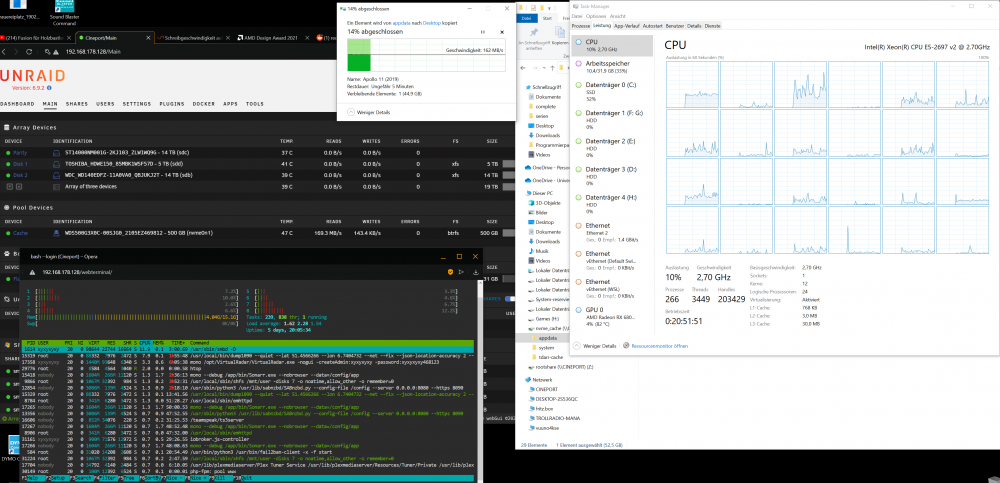
Task: Click Opera shield icon in webterminal window
Action: click(450, 272)
